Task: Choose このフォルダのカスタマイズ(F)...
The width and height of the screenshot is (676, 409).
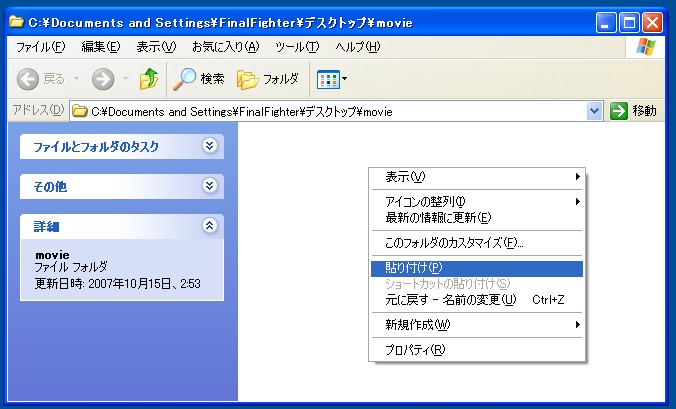Action: point(477,243)
